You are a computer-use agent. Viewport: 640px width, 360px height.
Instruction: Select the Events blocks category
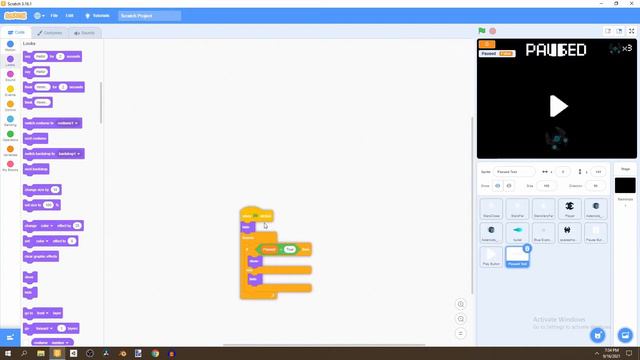(10, 91)
